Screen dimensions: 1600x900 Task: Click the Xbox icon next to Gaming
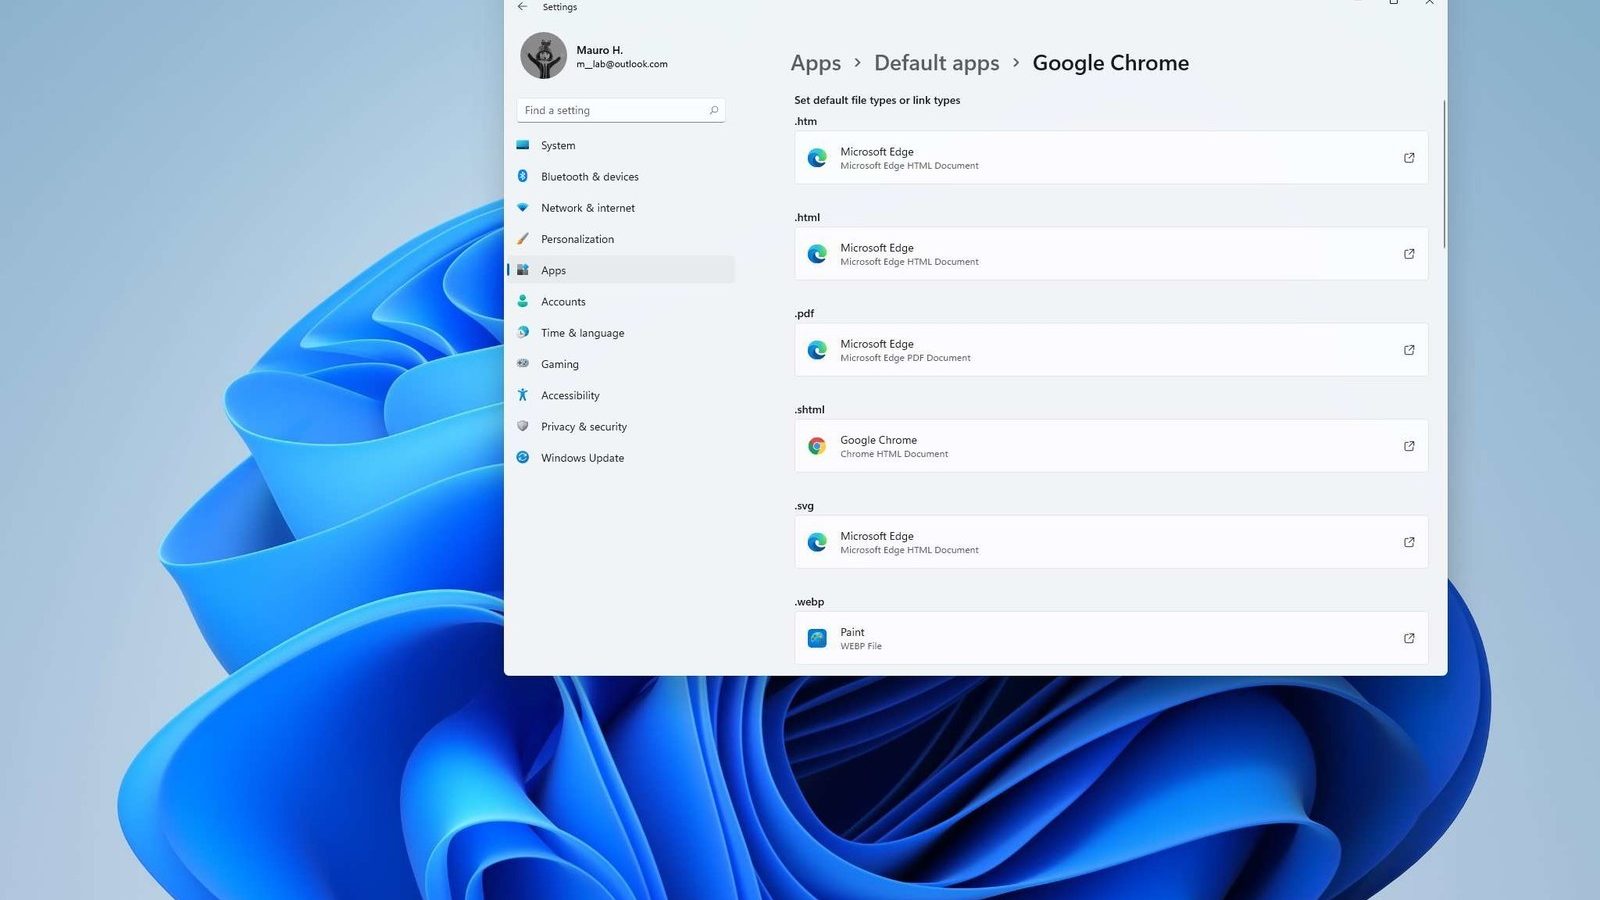pyautogui.click(x=523, y=364)
